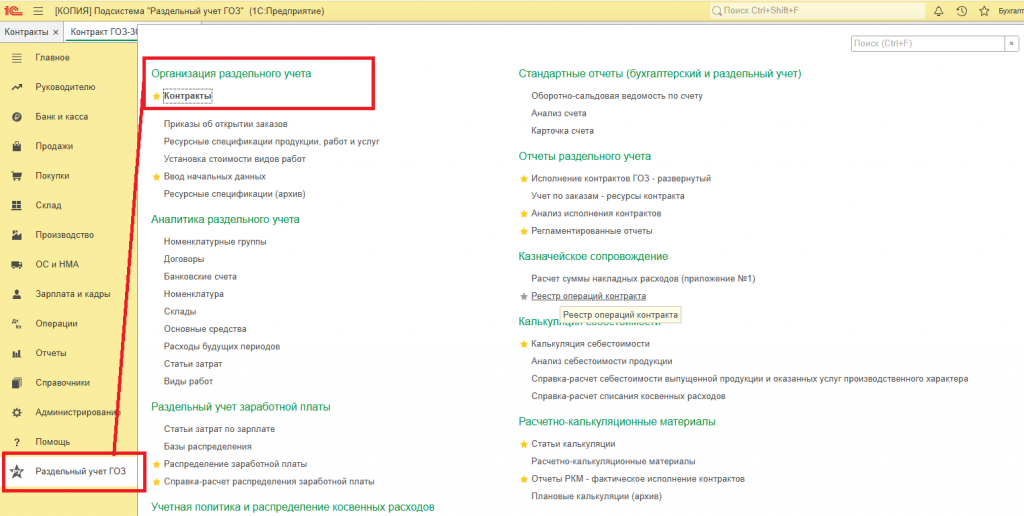The height and width of the screenshot is (516, 1024).
Task: Open Оборотно-сальдовая ведомость по счету
Action: (x=616, y=95)
